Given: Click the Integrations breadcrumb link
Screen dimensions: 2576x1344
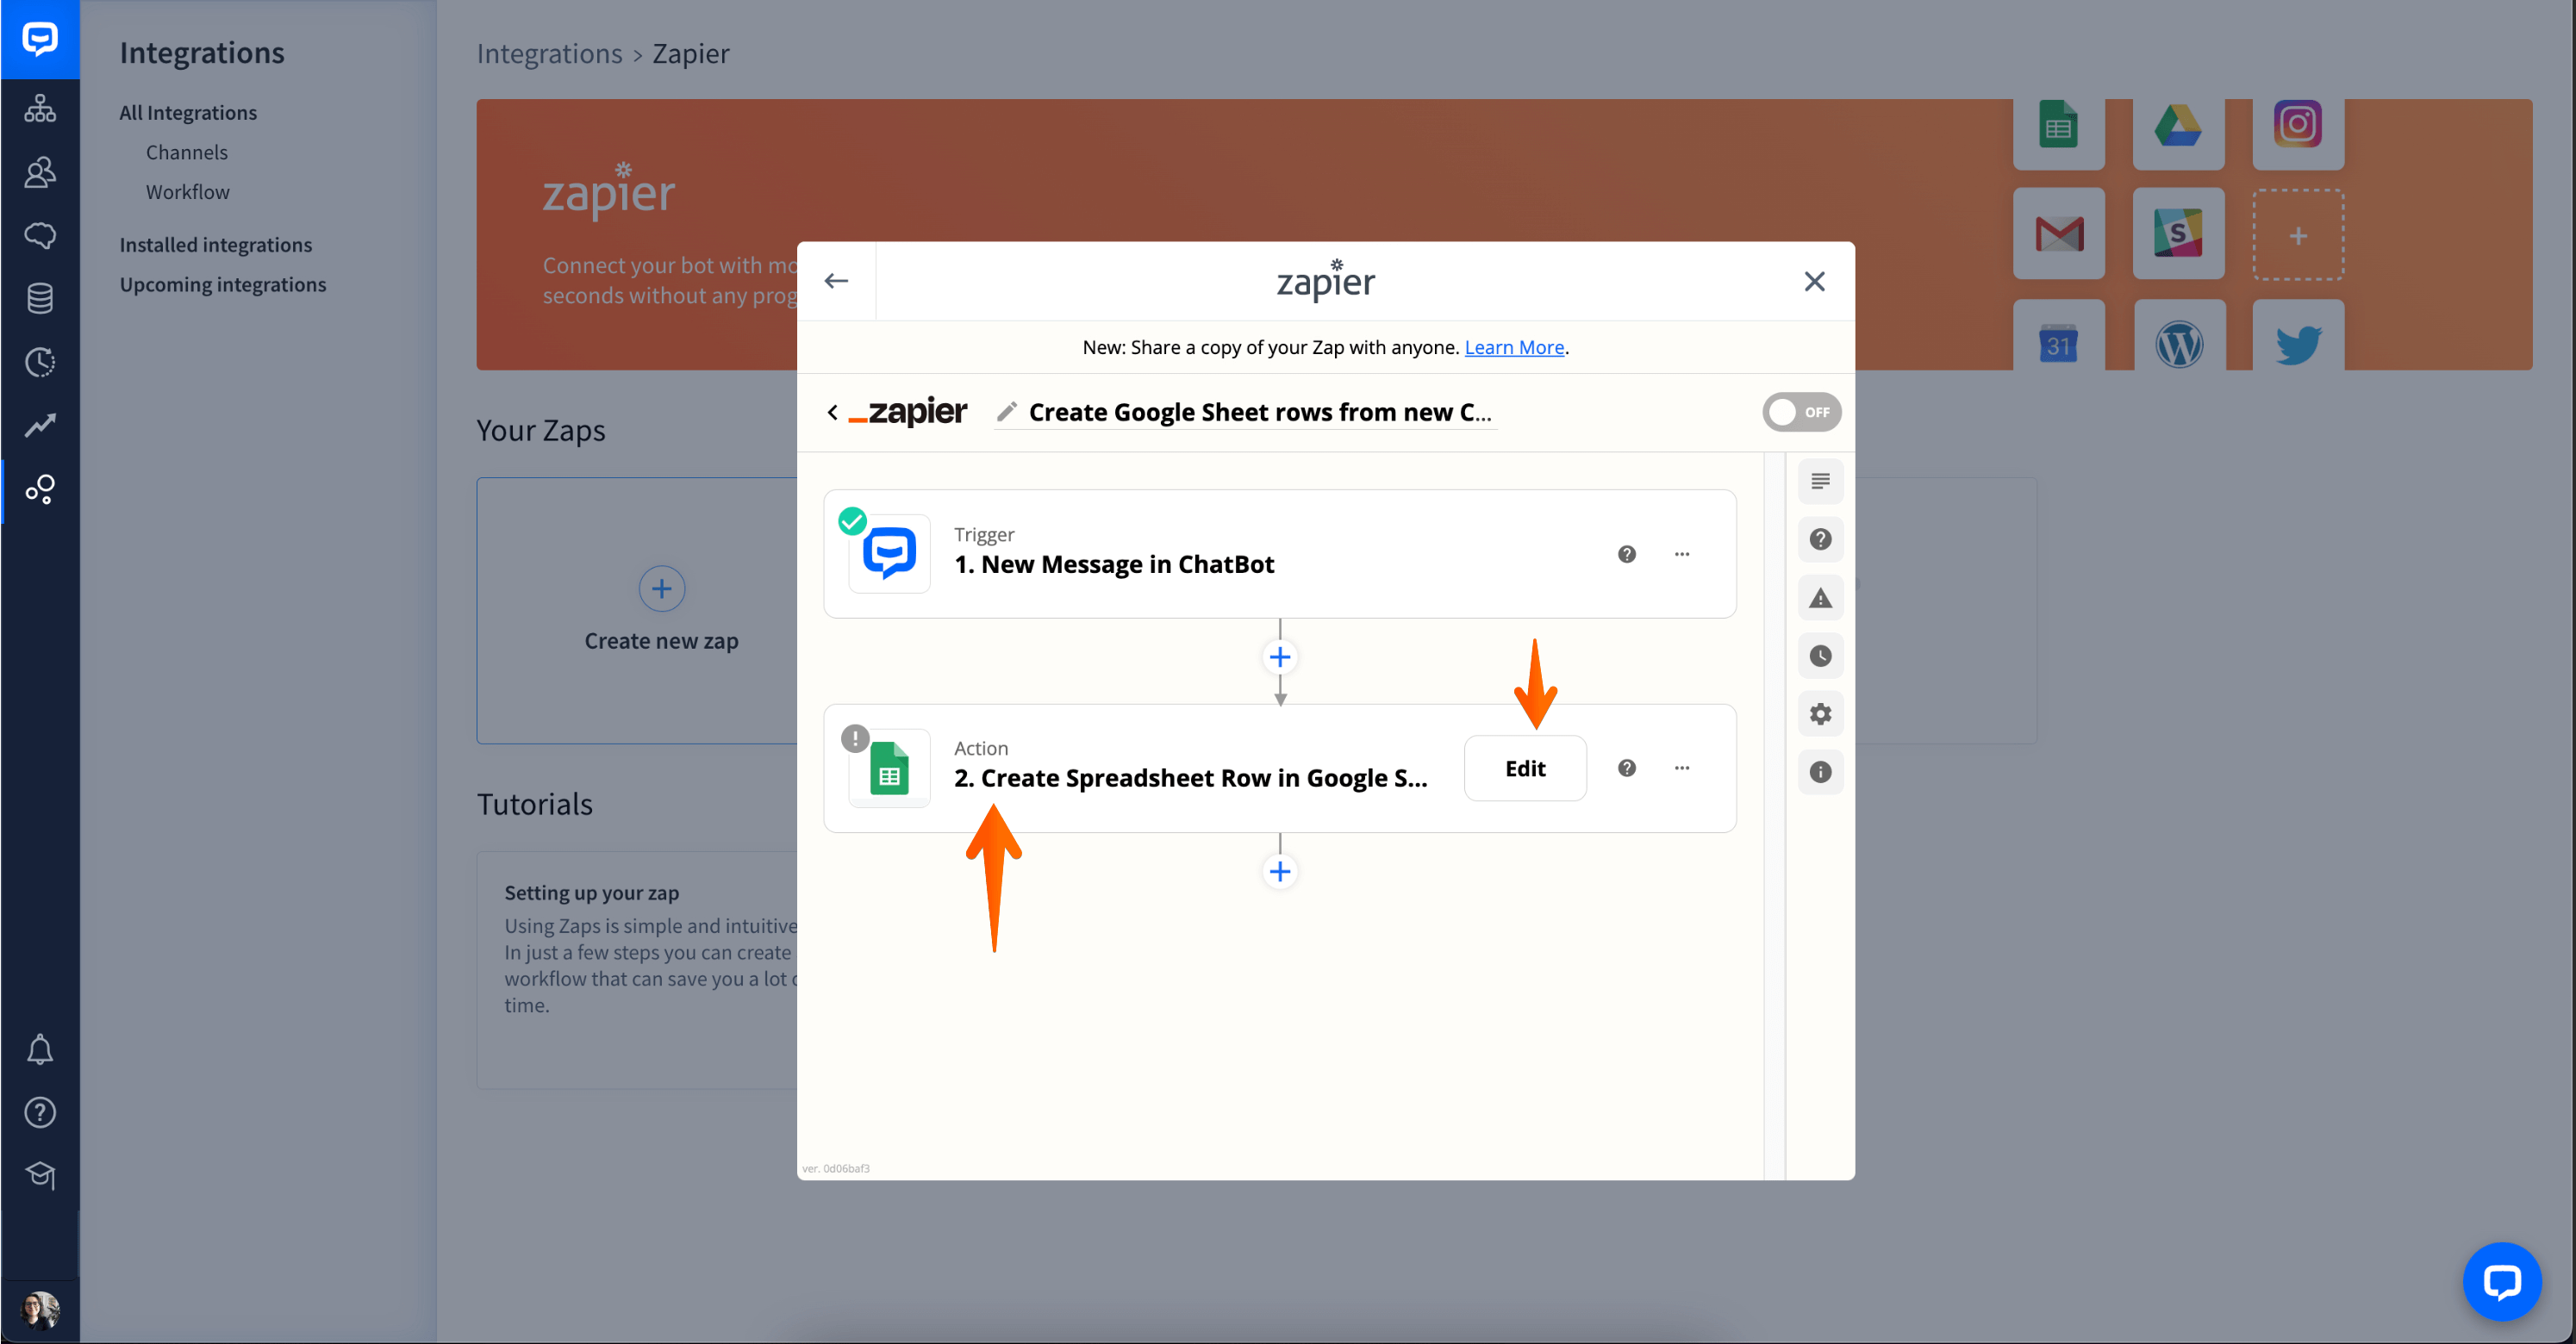Looking at the screenshot, I should pos(549,53).
